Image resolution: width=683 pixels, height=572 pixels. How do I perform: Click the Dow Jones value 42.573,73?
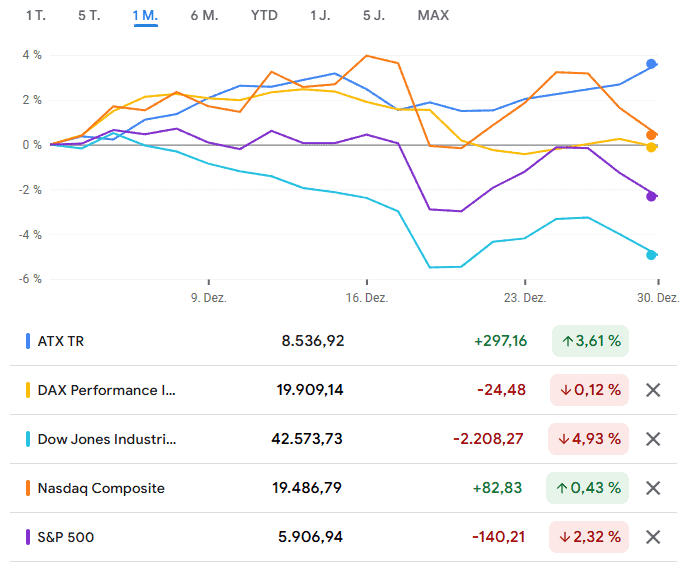point(307,439)
